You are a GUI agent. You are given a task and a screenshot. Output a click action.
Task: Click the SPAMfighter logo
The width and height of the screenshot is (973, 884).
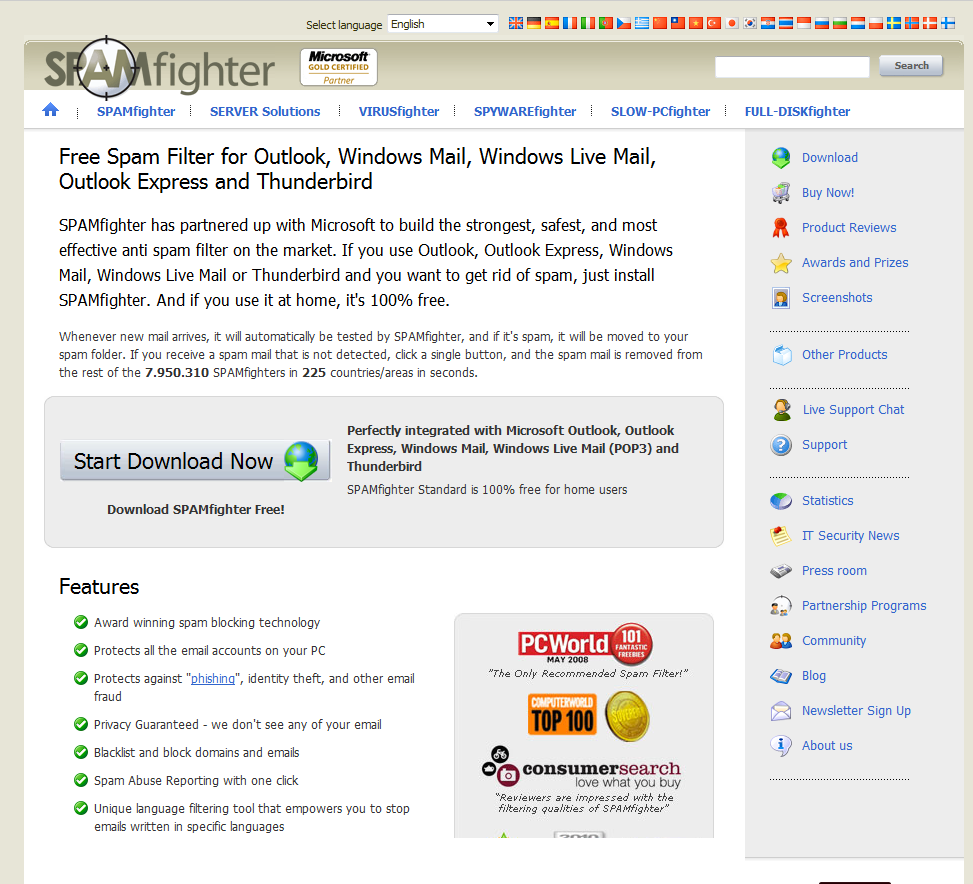coord(159,68)
